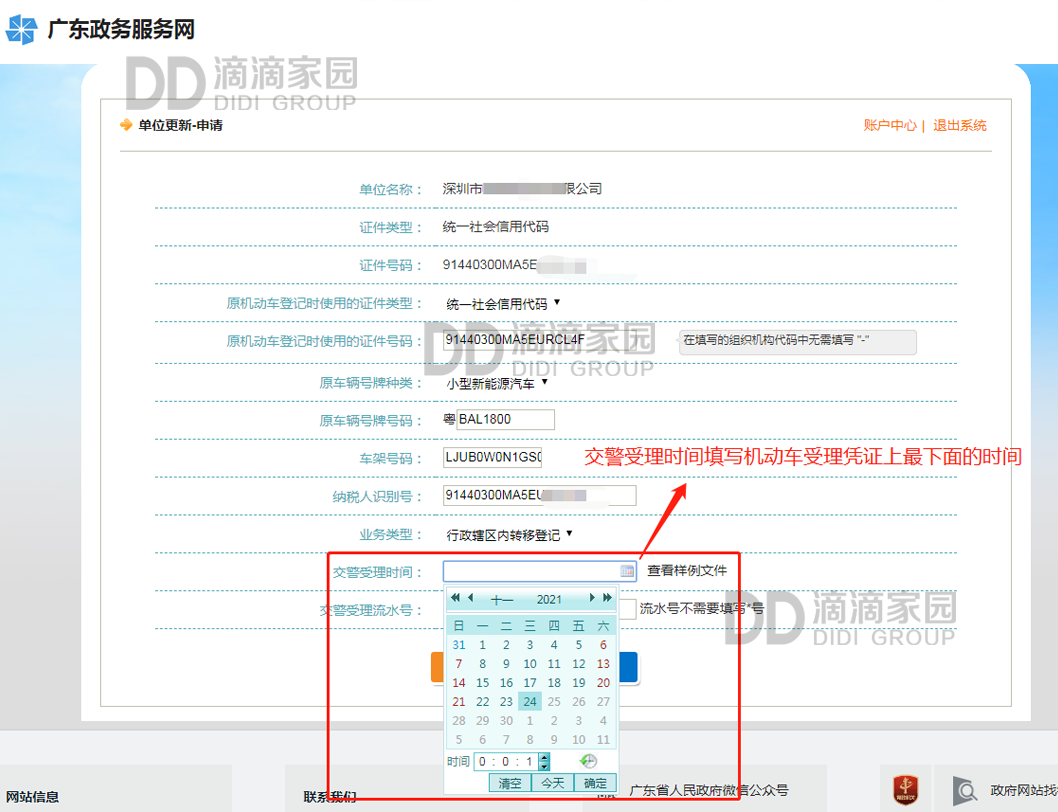Click the 广东政务服务网 snowflake logo
The image size is (1058, 812).
21,30
